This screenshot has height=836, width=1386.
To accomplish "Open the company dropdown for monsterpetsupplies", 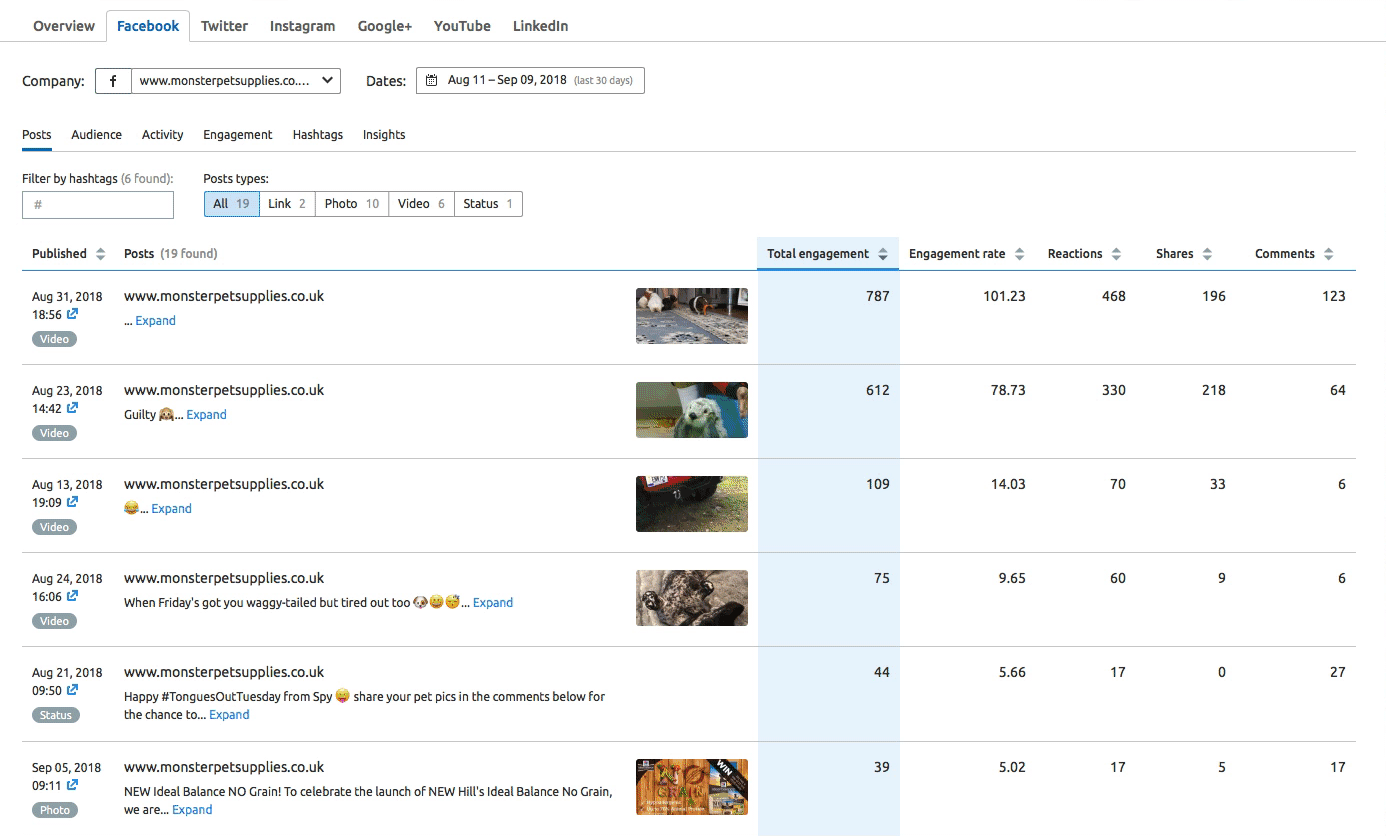I will point(236,81).
